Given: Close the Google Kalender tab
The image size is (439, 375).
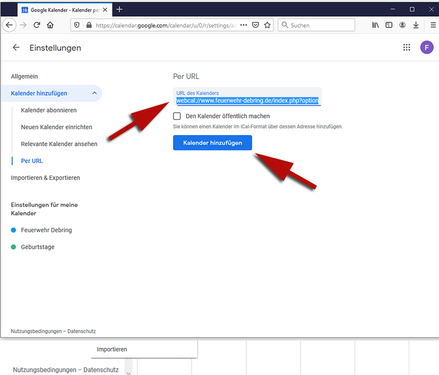Looking at the screenshot, I should point(105,10).
